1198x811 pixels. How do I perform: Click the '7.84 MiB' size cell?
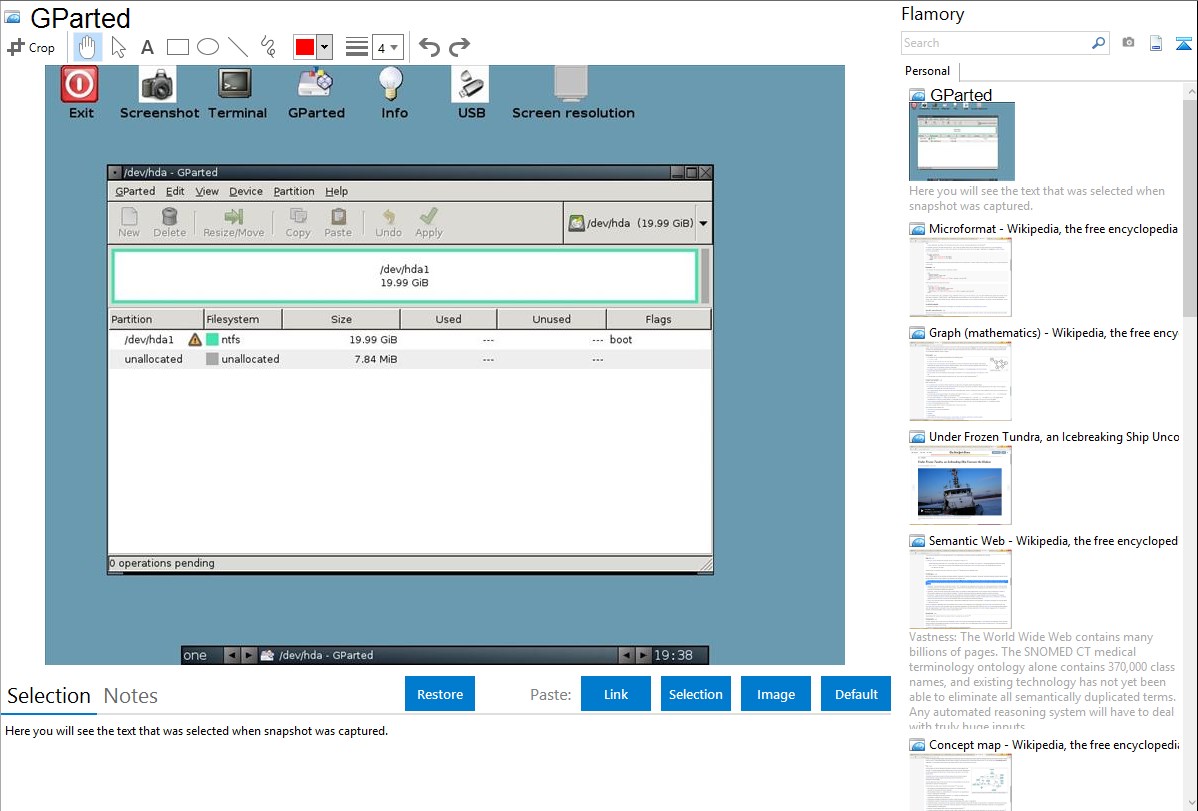click(375, 359)
